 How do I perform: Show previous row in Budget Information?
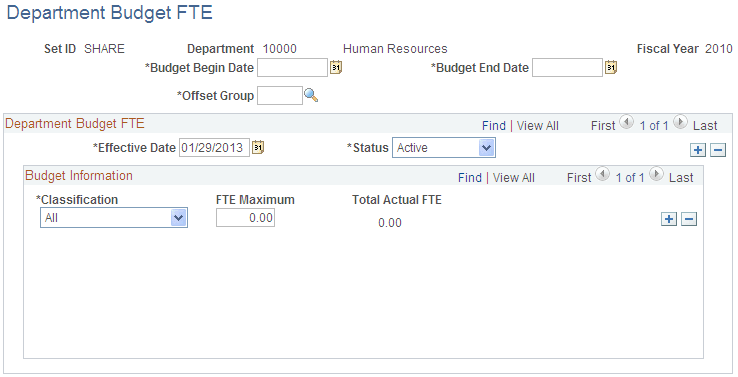(602, 174)
